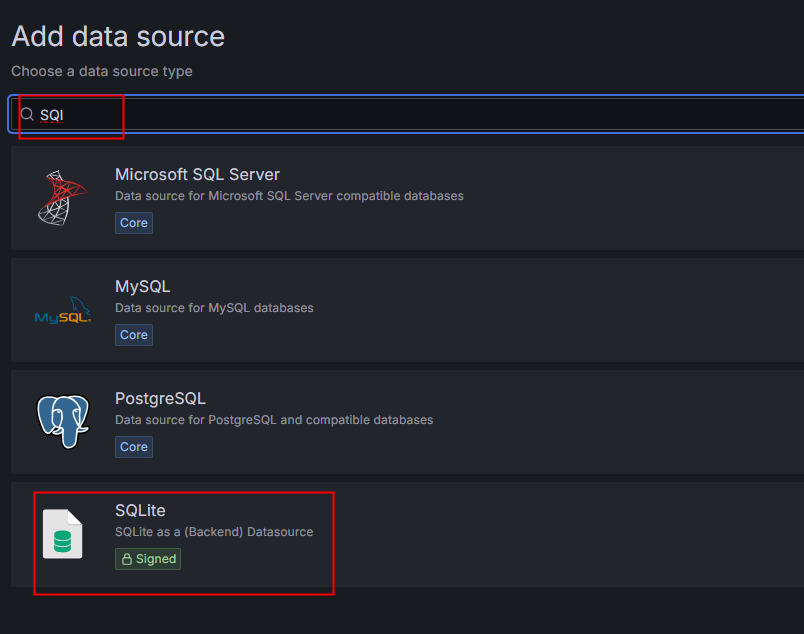Viewport: 804px width, 634px height.
Task: Open the SQLite data source title
Action: pyautogui.click(x=140, y=510)
